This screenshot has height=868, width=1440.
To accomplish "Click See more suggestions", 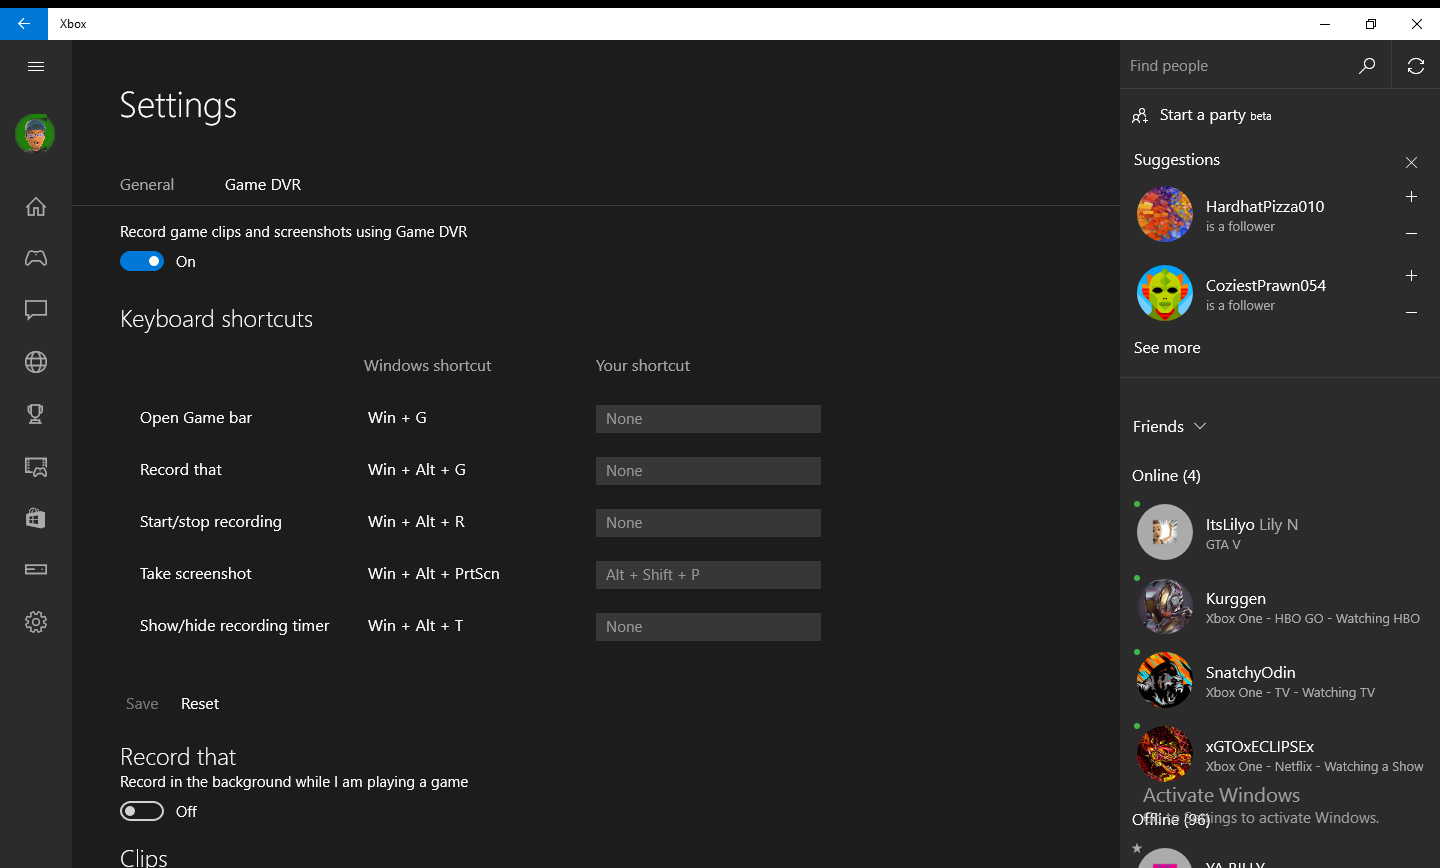I will (x=1167, y=348).
